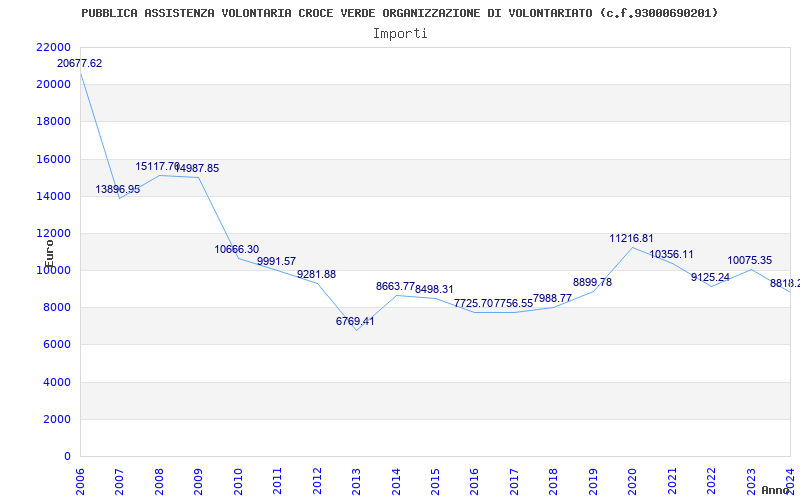Click the 2012 year axis label
Screen dimensions: 800x500
click(317, 481)
